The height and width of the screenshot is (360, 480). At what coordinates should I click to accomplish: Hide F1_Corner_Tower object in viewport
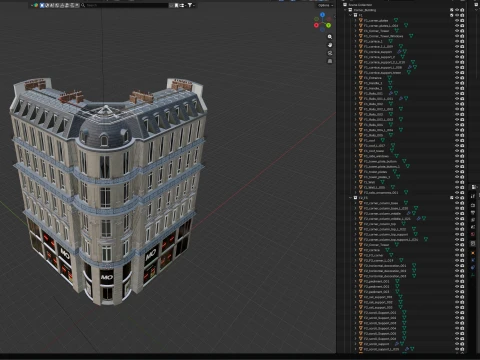pyautogui.click(x=457, y=31)
